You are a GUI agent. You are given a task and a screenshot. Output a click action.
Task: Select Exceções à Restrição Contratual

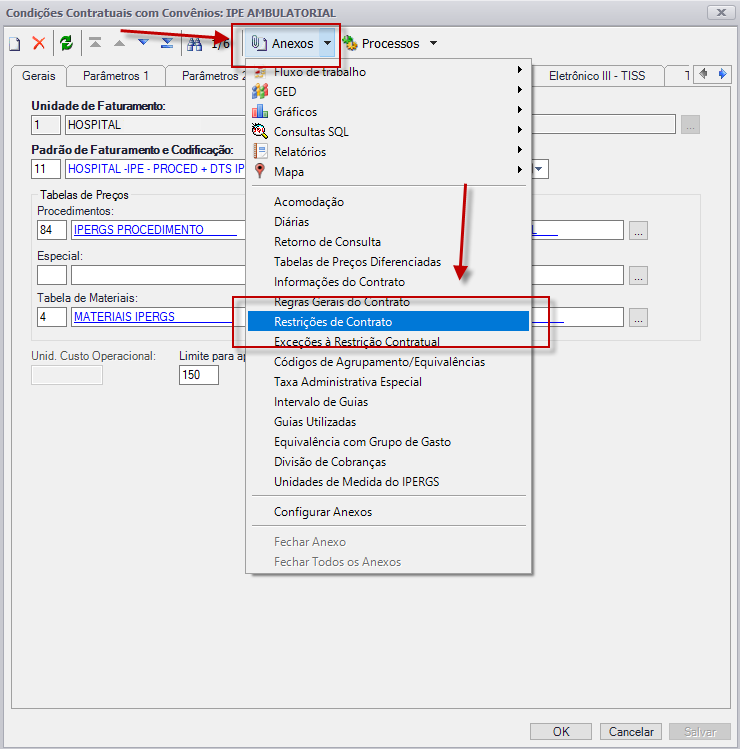coord(388,342)
